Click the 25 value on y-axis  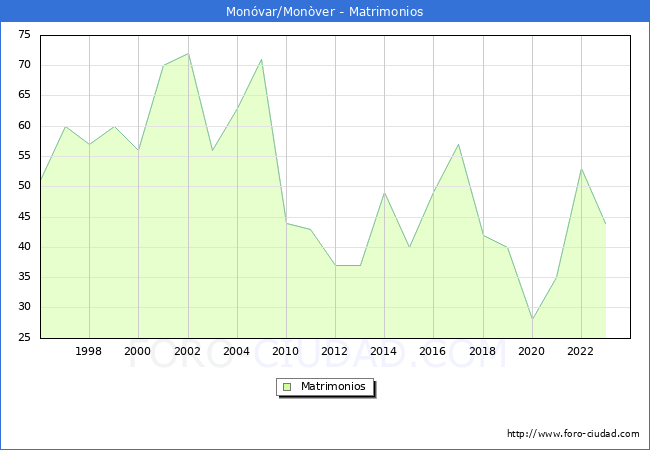(24, 338)
